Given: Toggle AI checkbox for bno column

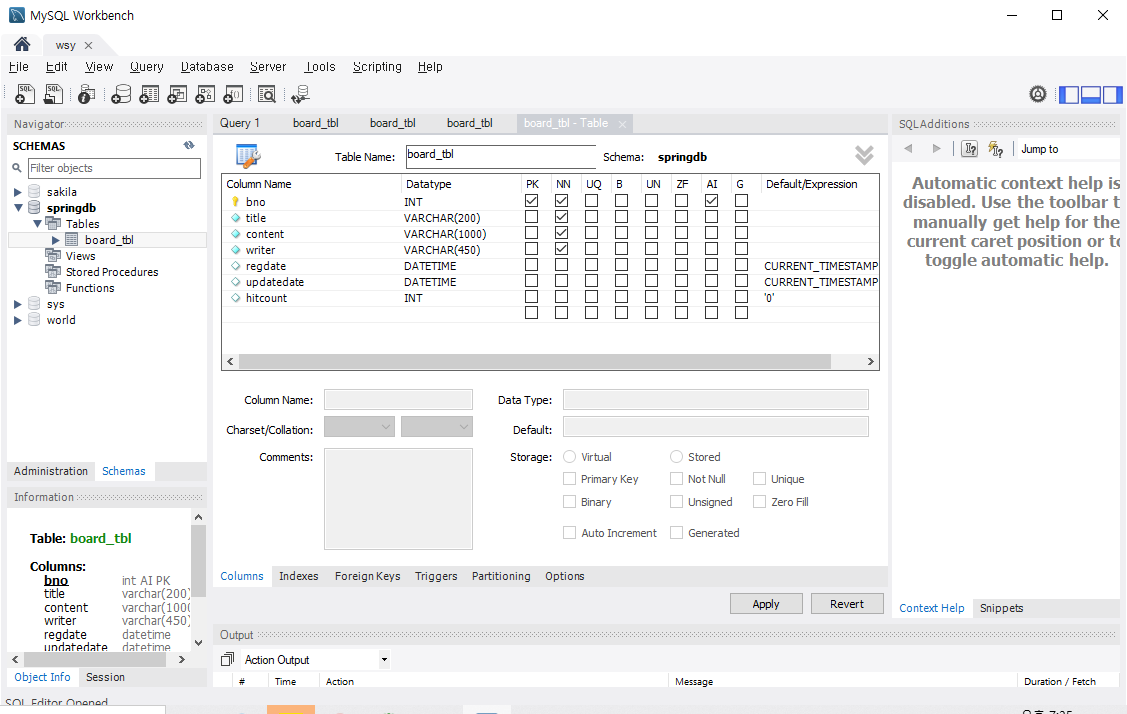Looking at the screenshot, I should [712, 201].
